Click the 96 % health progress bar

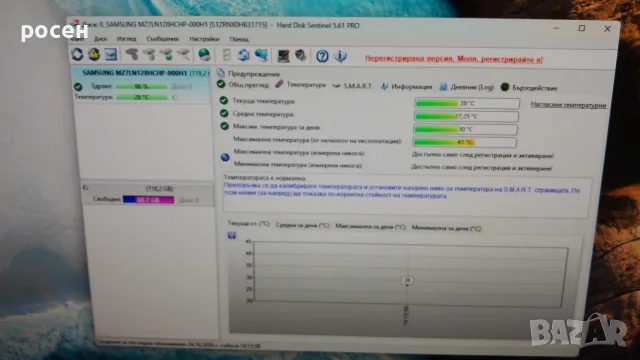click(141, 87)
